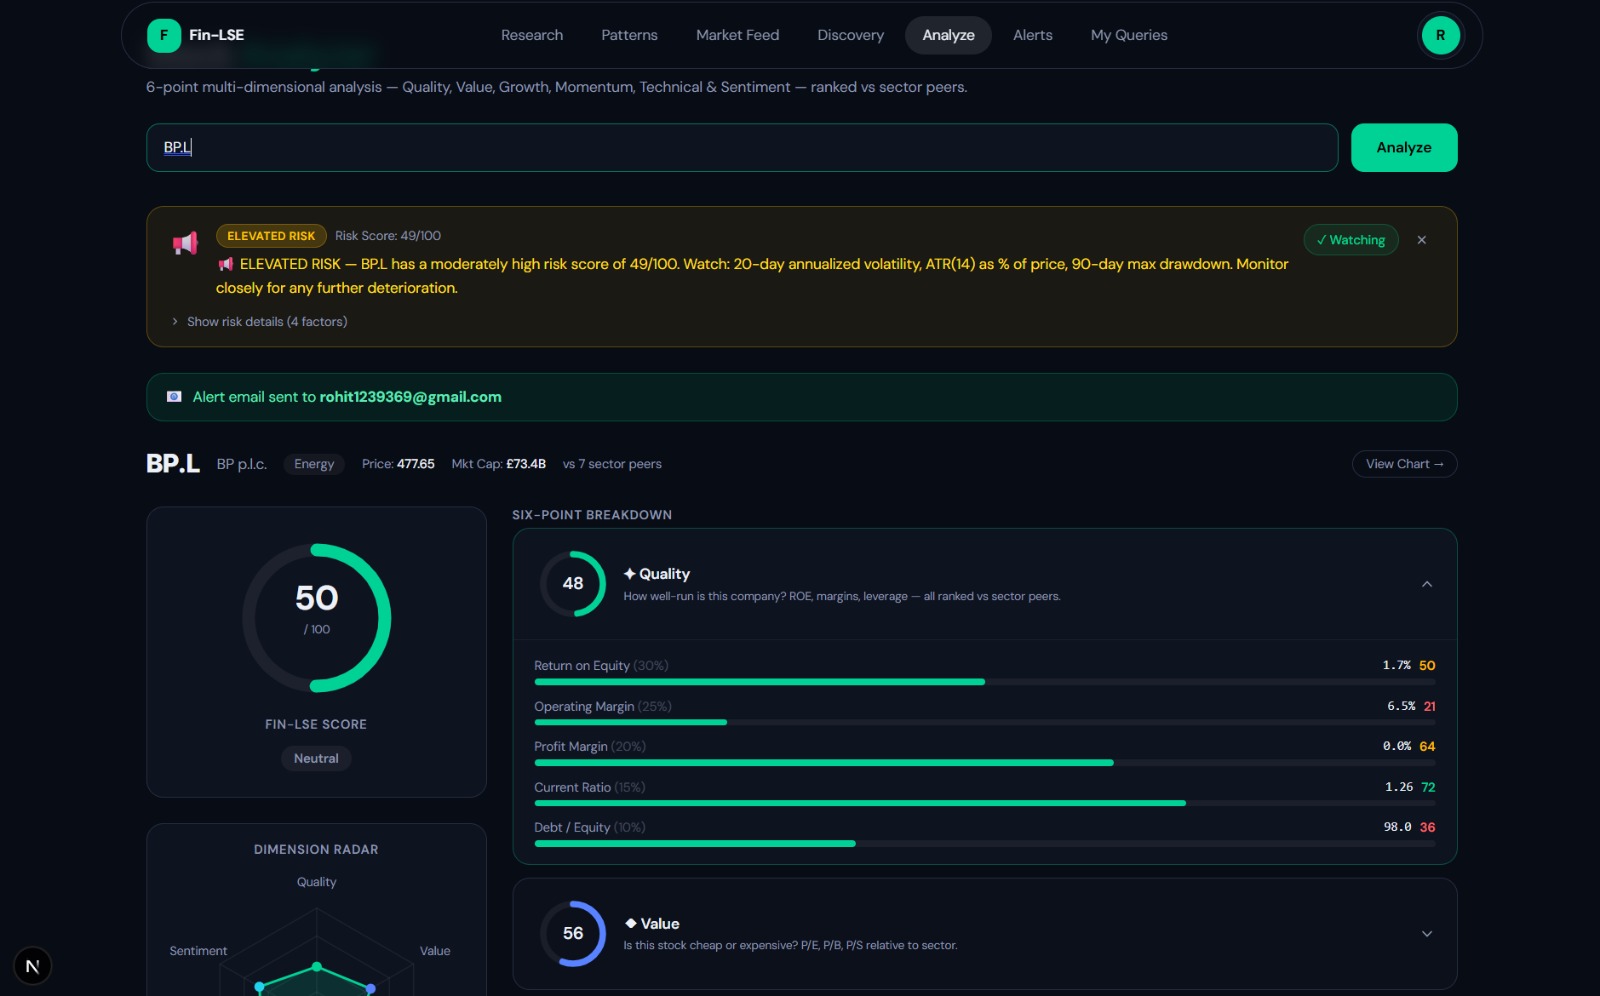The image size is (1600, 996).
Task: Click the FIN-LSE SCORE label
Action: click(316, 725)
